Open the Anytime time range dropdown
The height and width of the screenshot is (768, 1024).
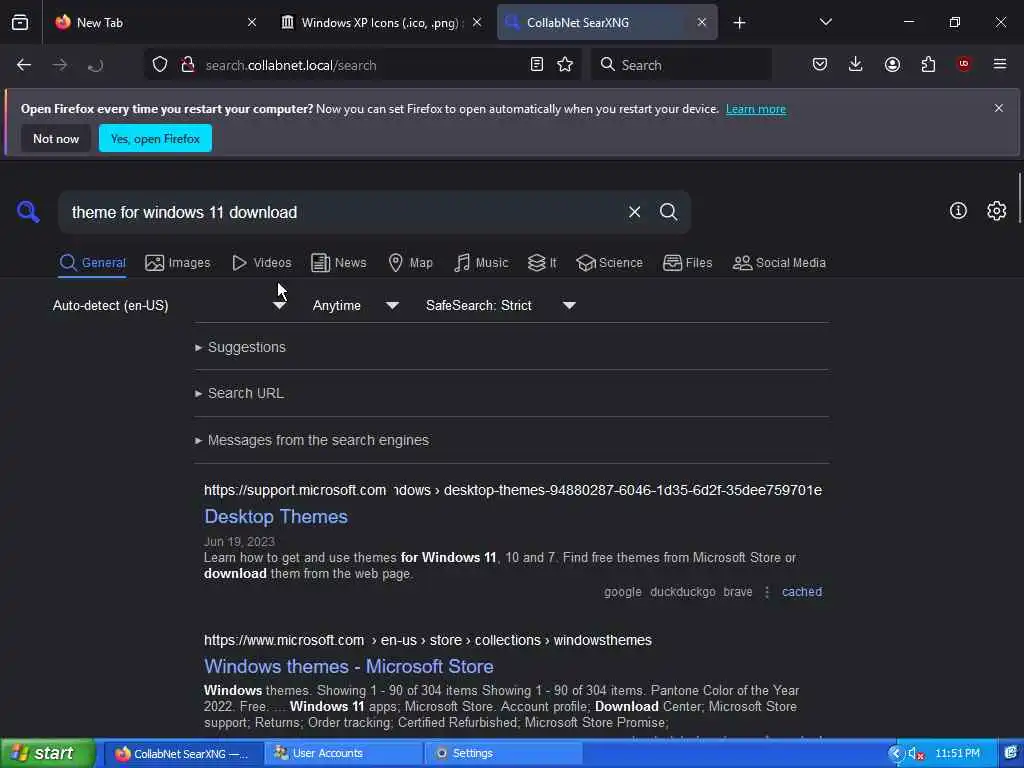[x=355, y=305]
